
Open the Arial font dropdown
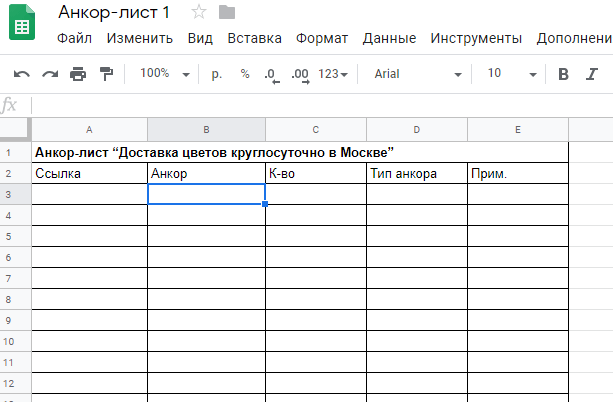(418, 74)
